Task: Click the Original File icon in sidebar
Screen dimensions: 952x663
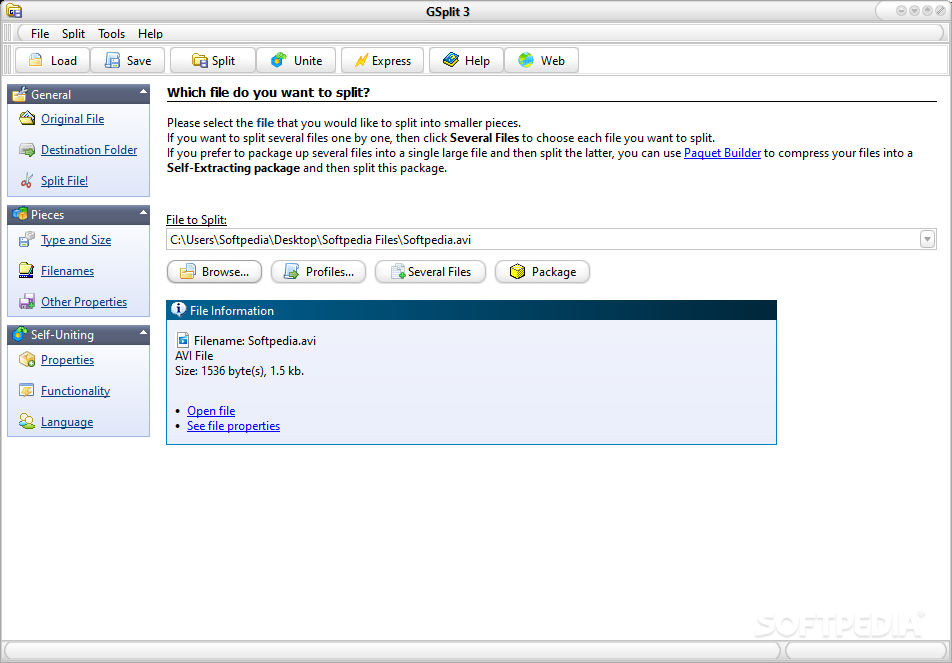Action: click(27, 118)
